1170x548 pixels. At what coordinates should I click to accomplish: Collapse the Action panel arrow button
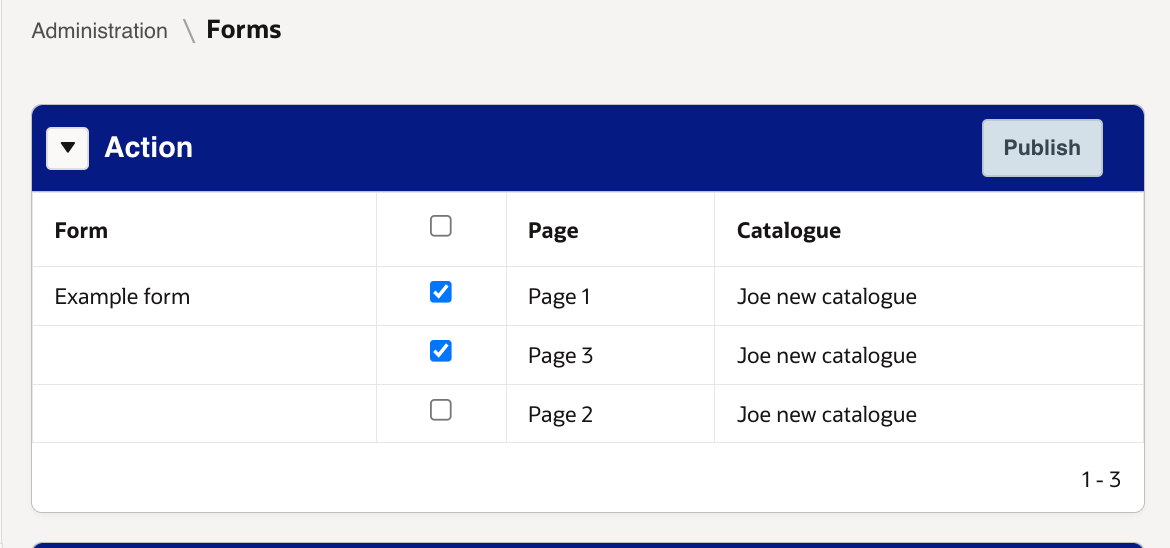tap(67, 148)
